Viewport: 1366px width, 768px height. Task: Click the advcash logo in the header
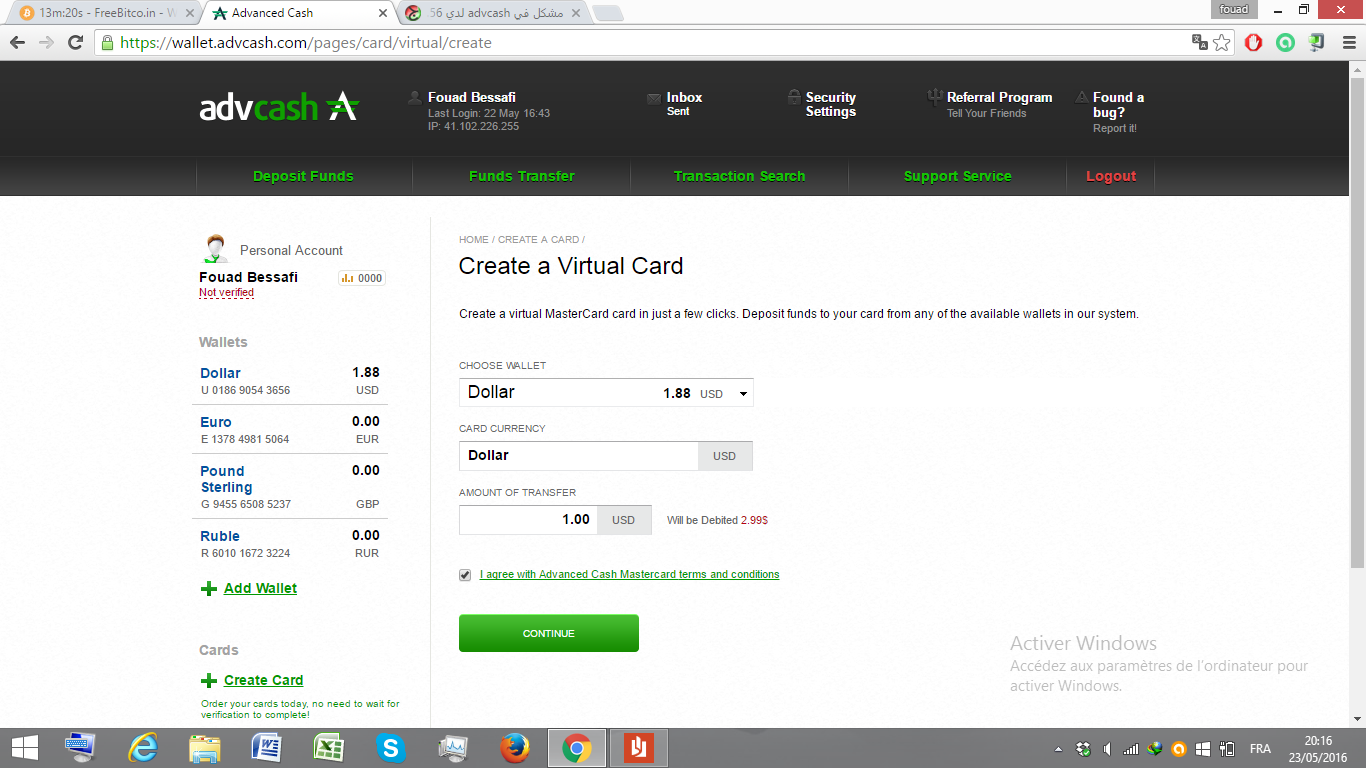point(279,106)
